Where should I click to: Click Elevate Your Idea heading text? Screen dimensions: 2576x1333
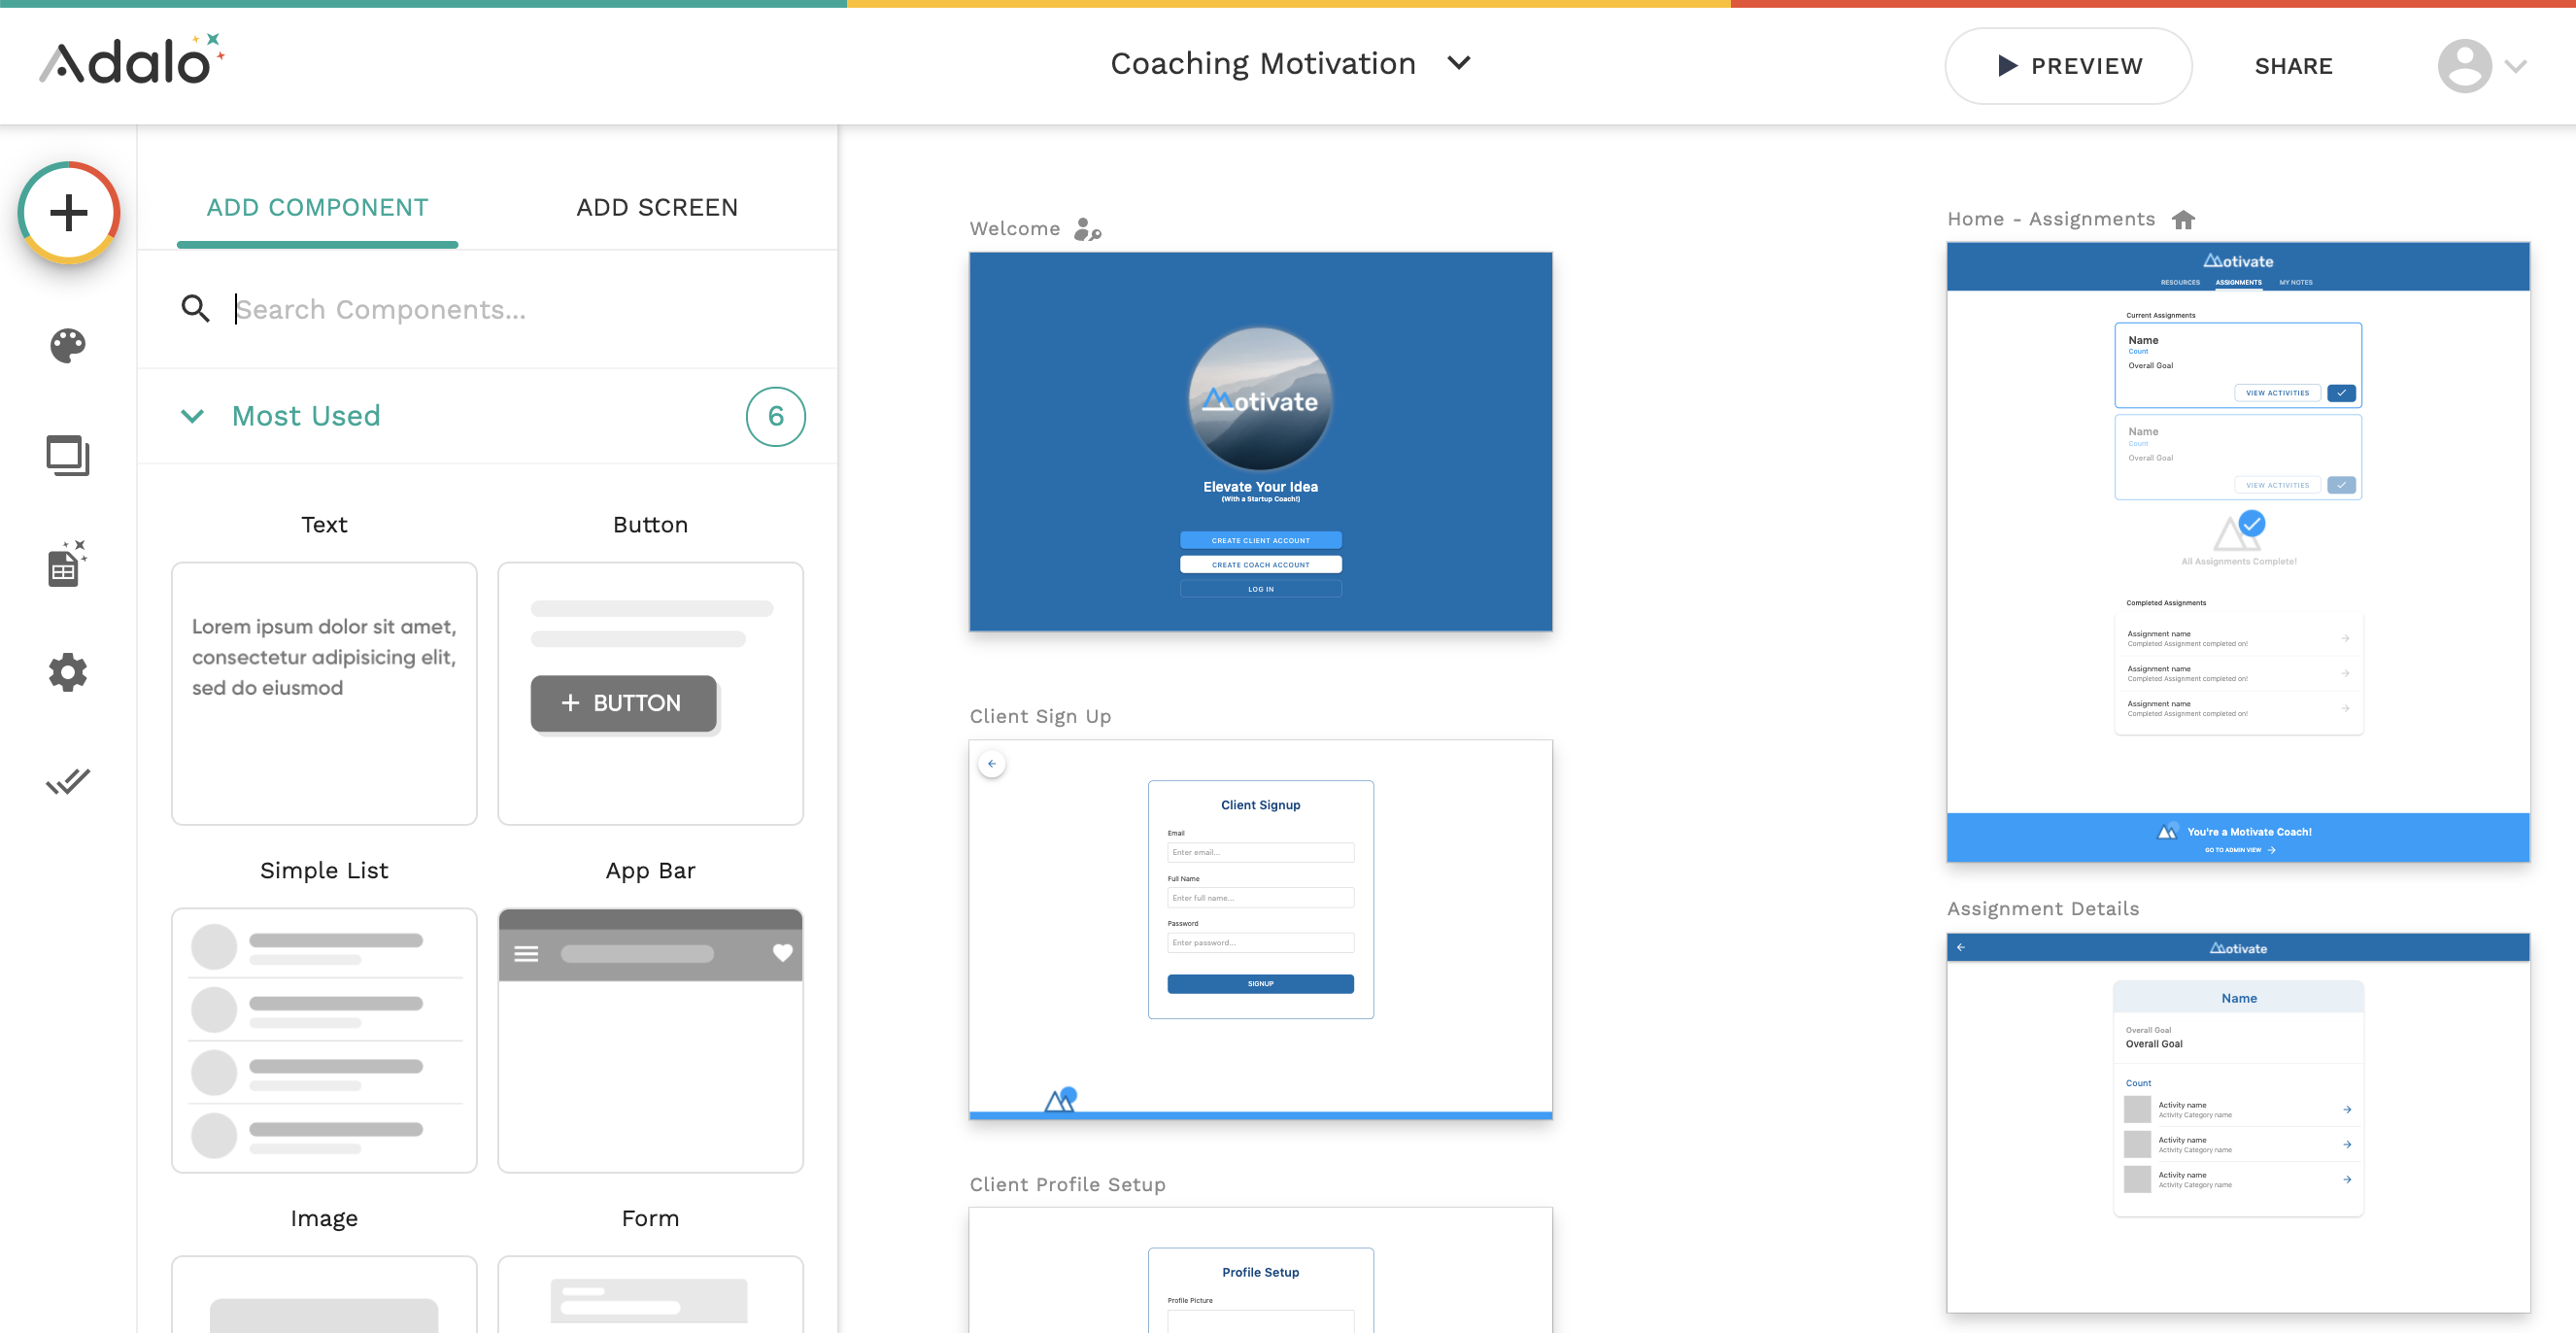(1260, 487)
